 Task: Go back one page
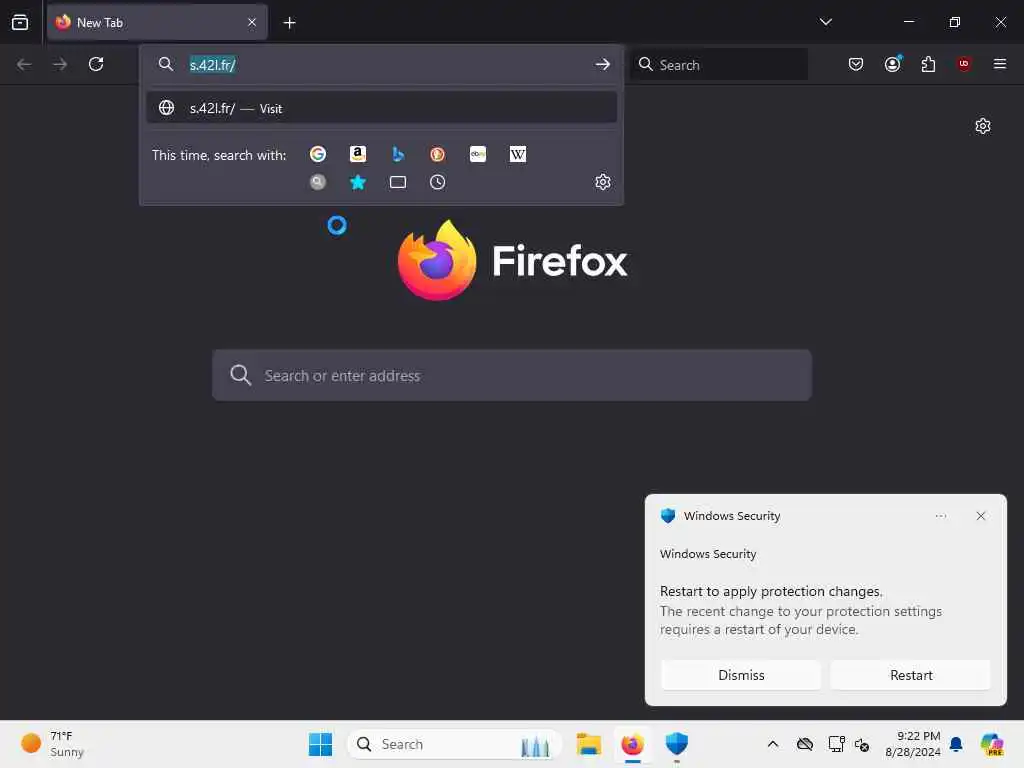pos(24,64)
